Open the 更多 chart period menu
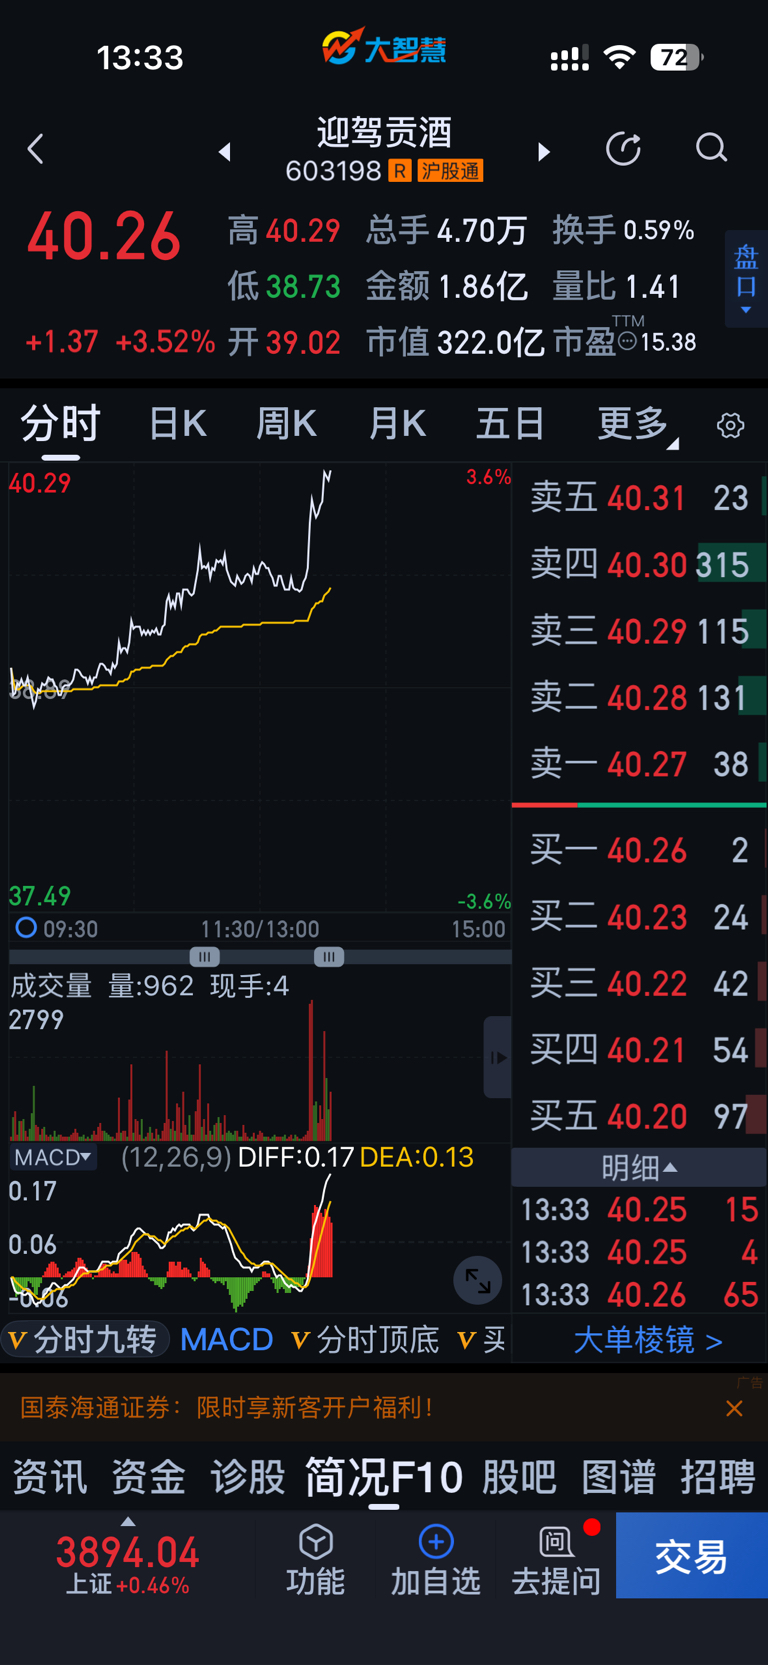Viewport: 769px width, 1665px height. [x=637, y=425]
